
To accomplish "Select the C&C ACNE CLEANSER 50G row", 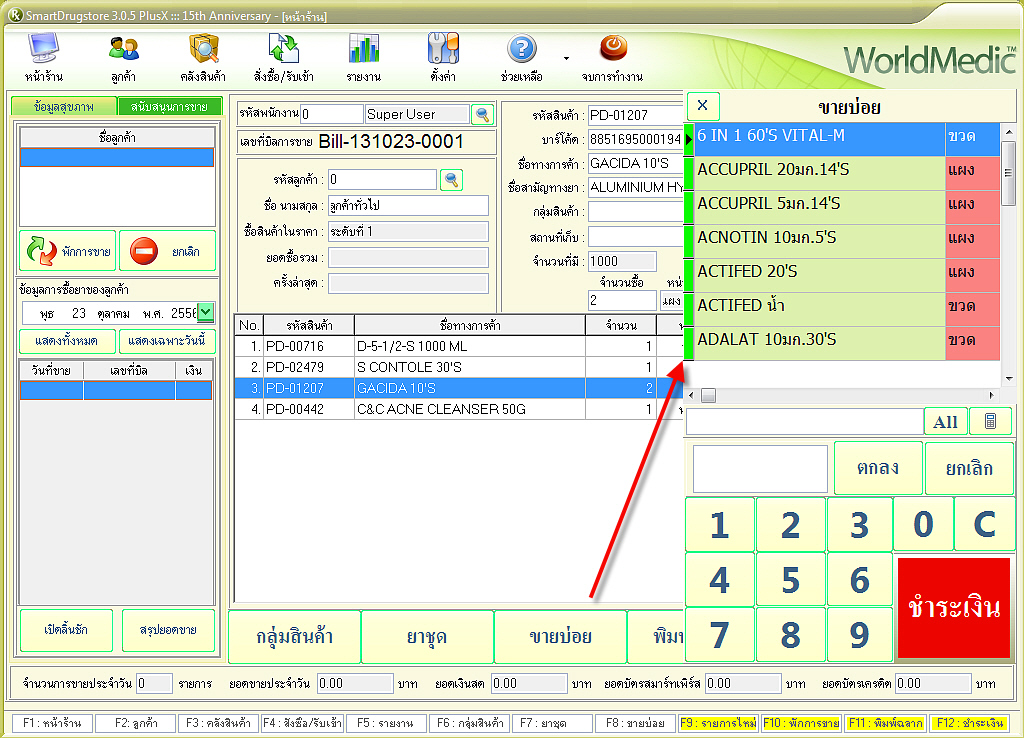I will pos(458,409).
